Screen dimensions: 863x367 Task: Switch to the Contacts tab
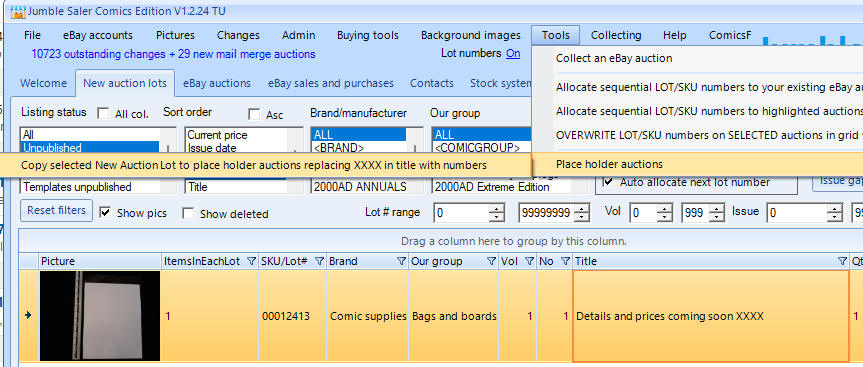(x=432, y=84)
